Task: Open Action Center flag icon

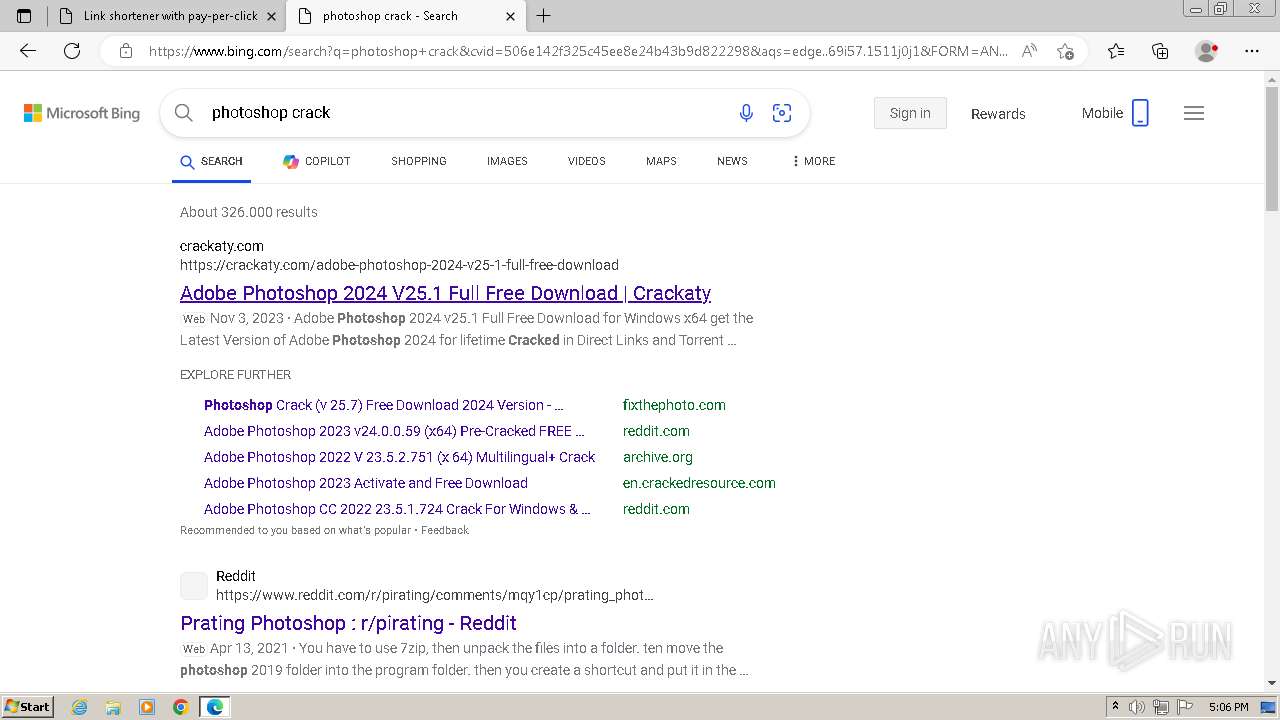Action: pyautogui.click(x=1183, y=707)
